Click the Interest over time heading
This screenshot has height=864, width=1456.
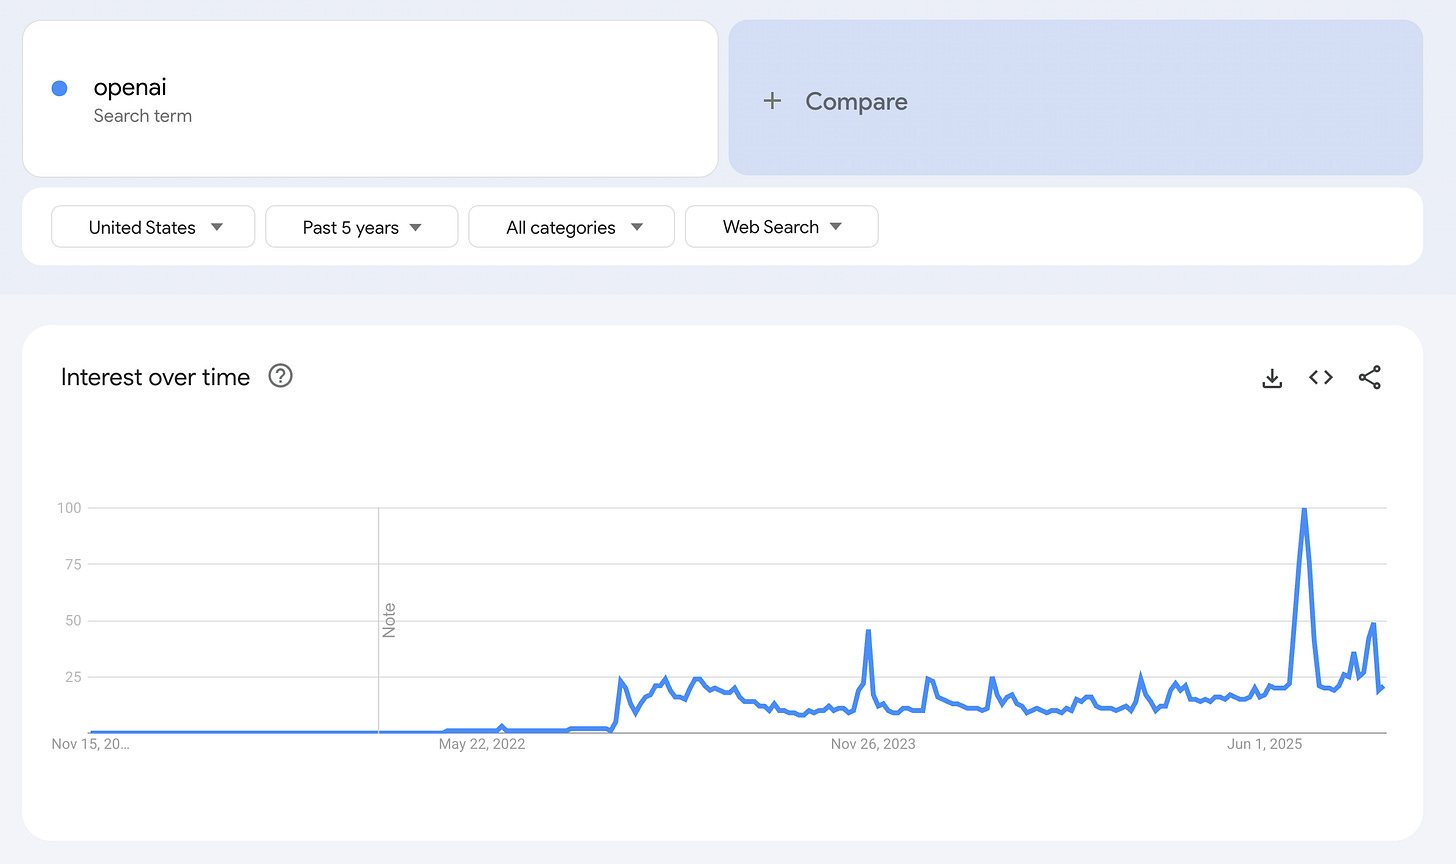click(x=155, y=377)
